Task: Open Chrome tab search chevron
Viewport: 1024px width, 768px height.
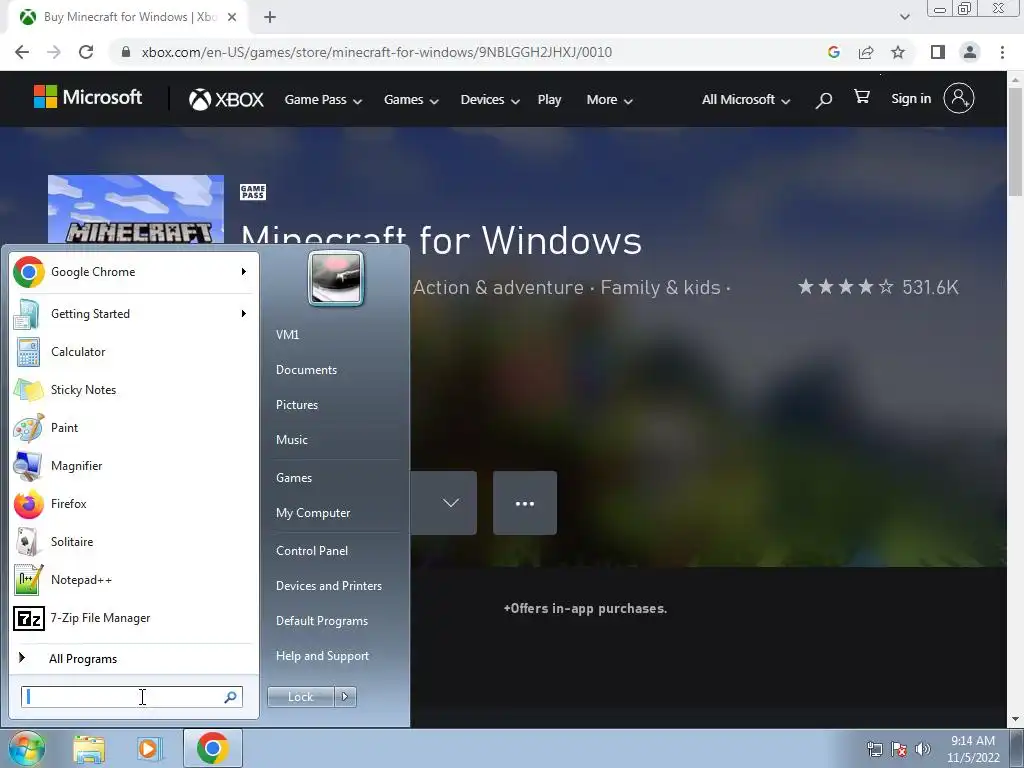Action: [904, 17]
